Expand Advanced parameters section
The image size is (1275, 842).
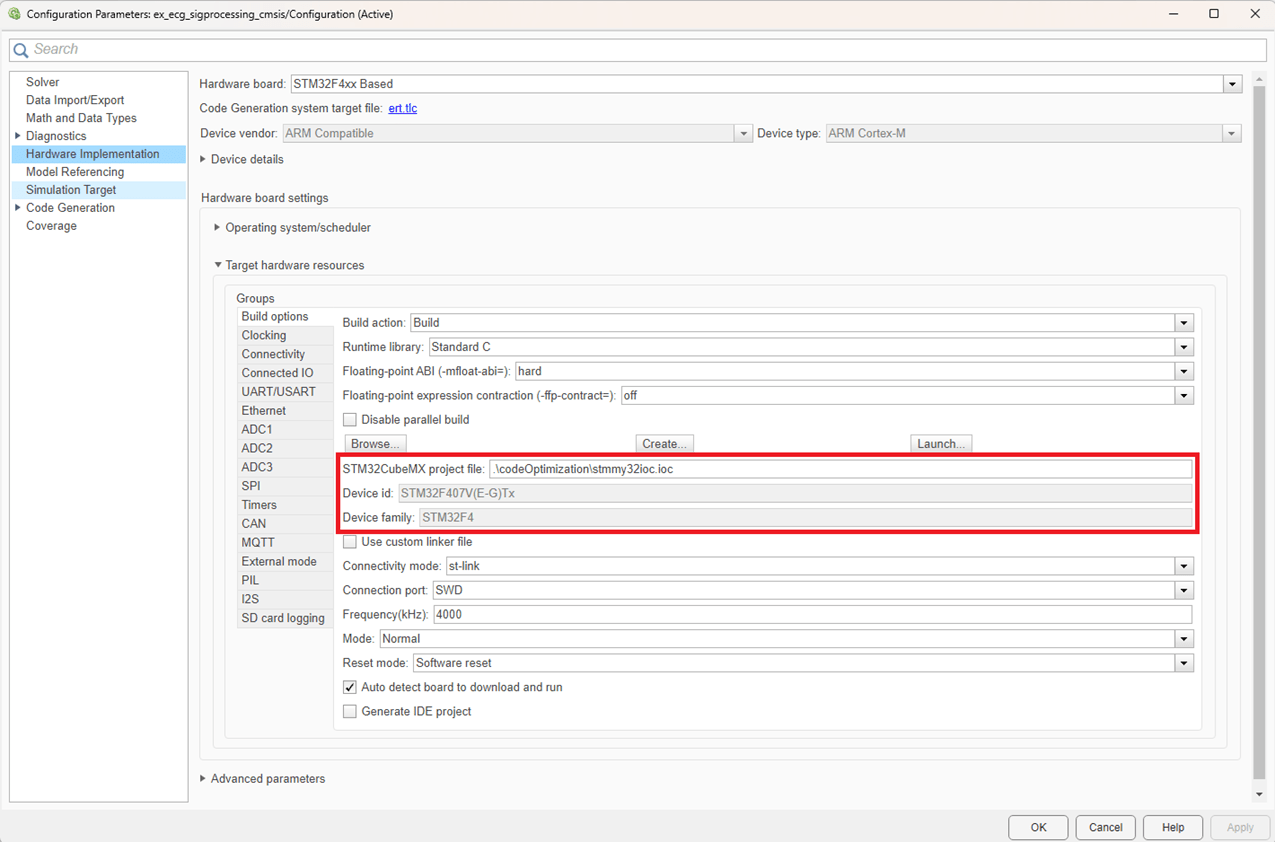tap(204, 779)
